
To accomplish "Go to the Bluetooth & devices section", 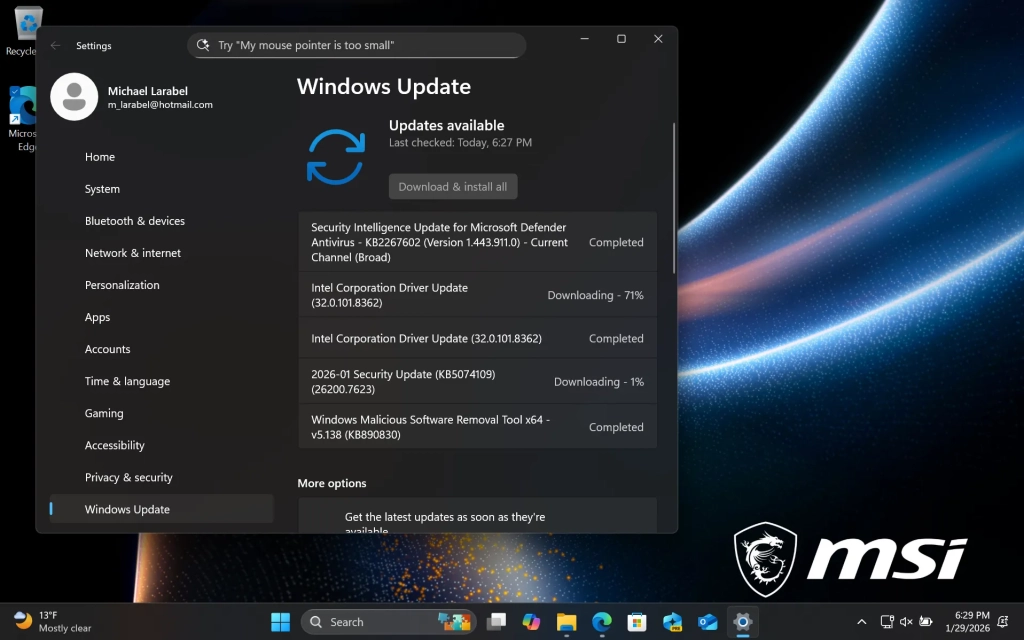I will point(135,221).
